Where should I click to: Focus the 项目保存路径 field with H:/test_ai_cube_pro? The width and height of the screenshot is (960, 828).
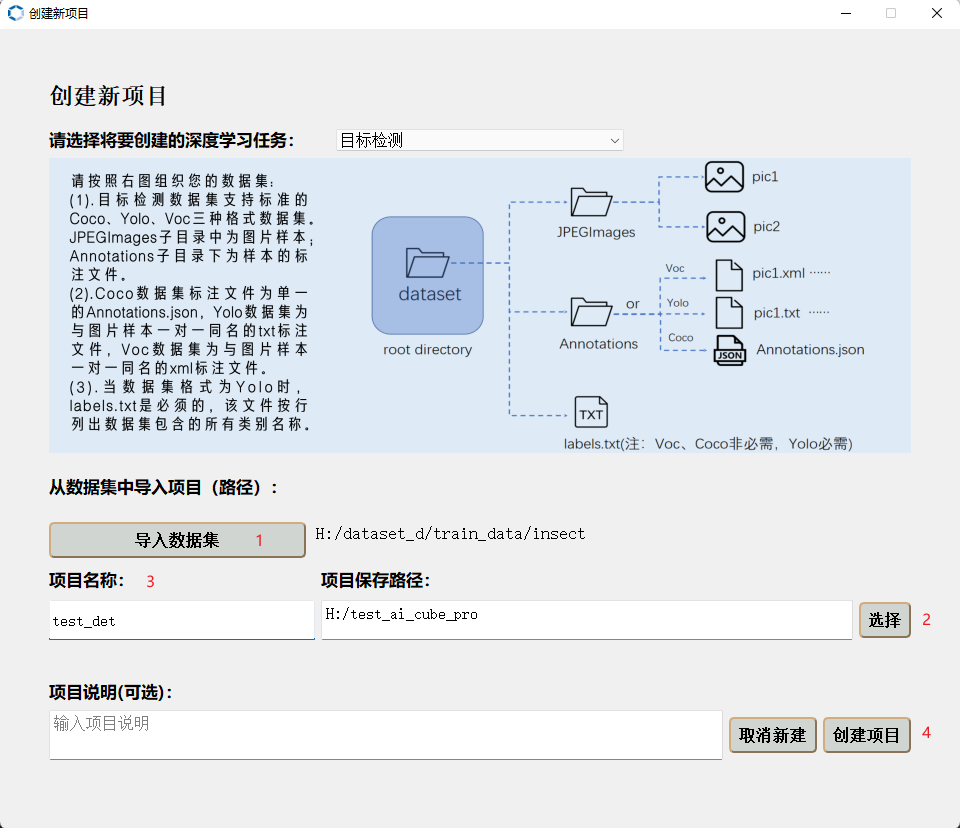tap(587, 620)
